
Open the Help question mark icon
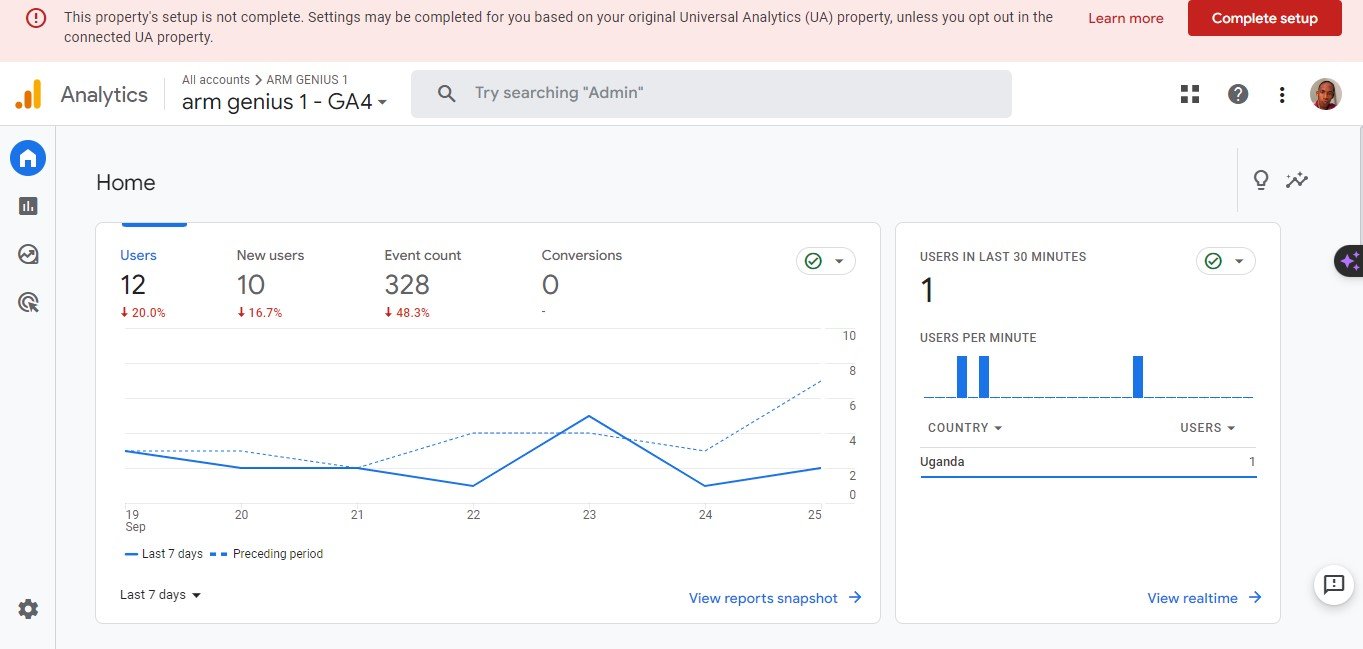pos(1238,94)
